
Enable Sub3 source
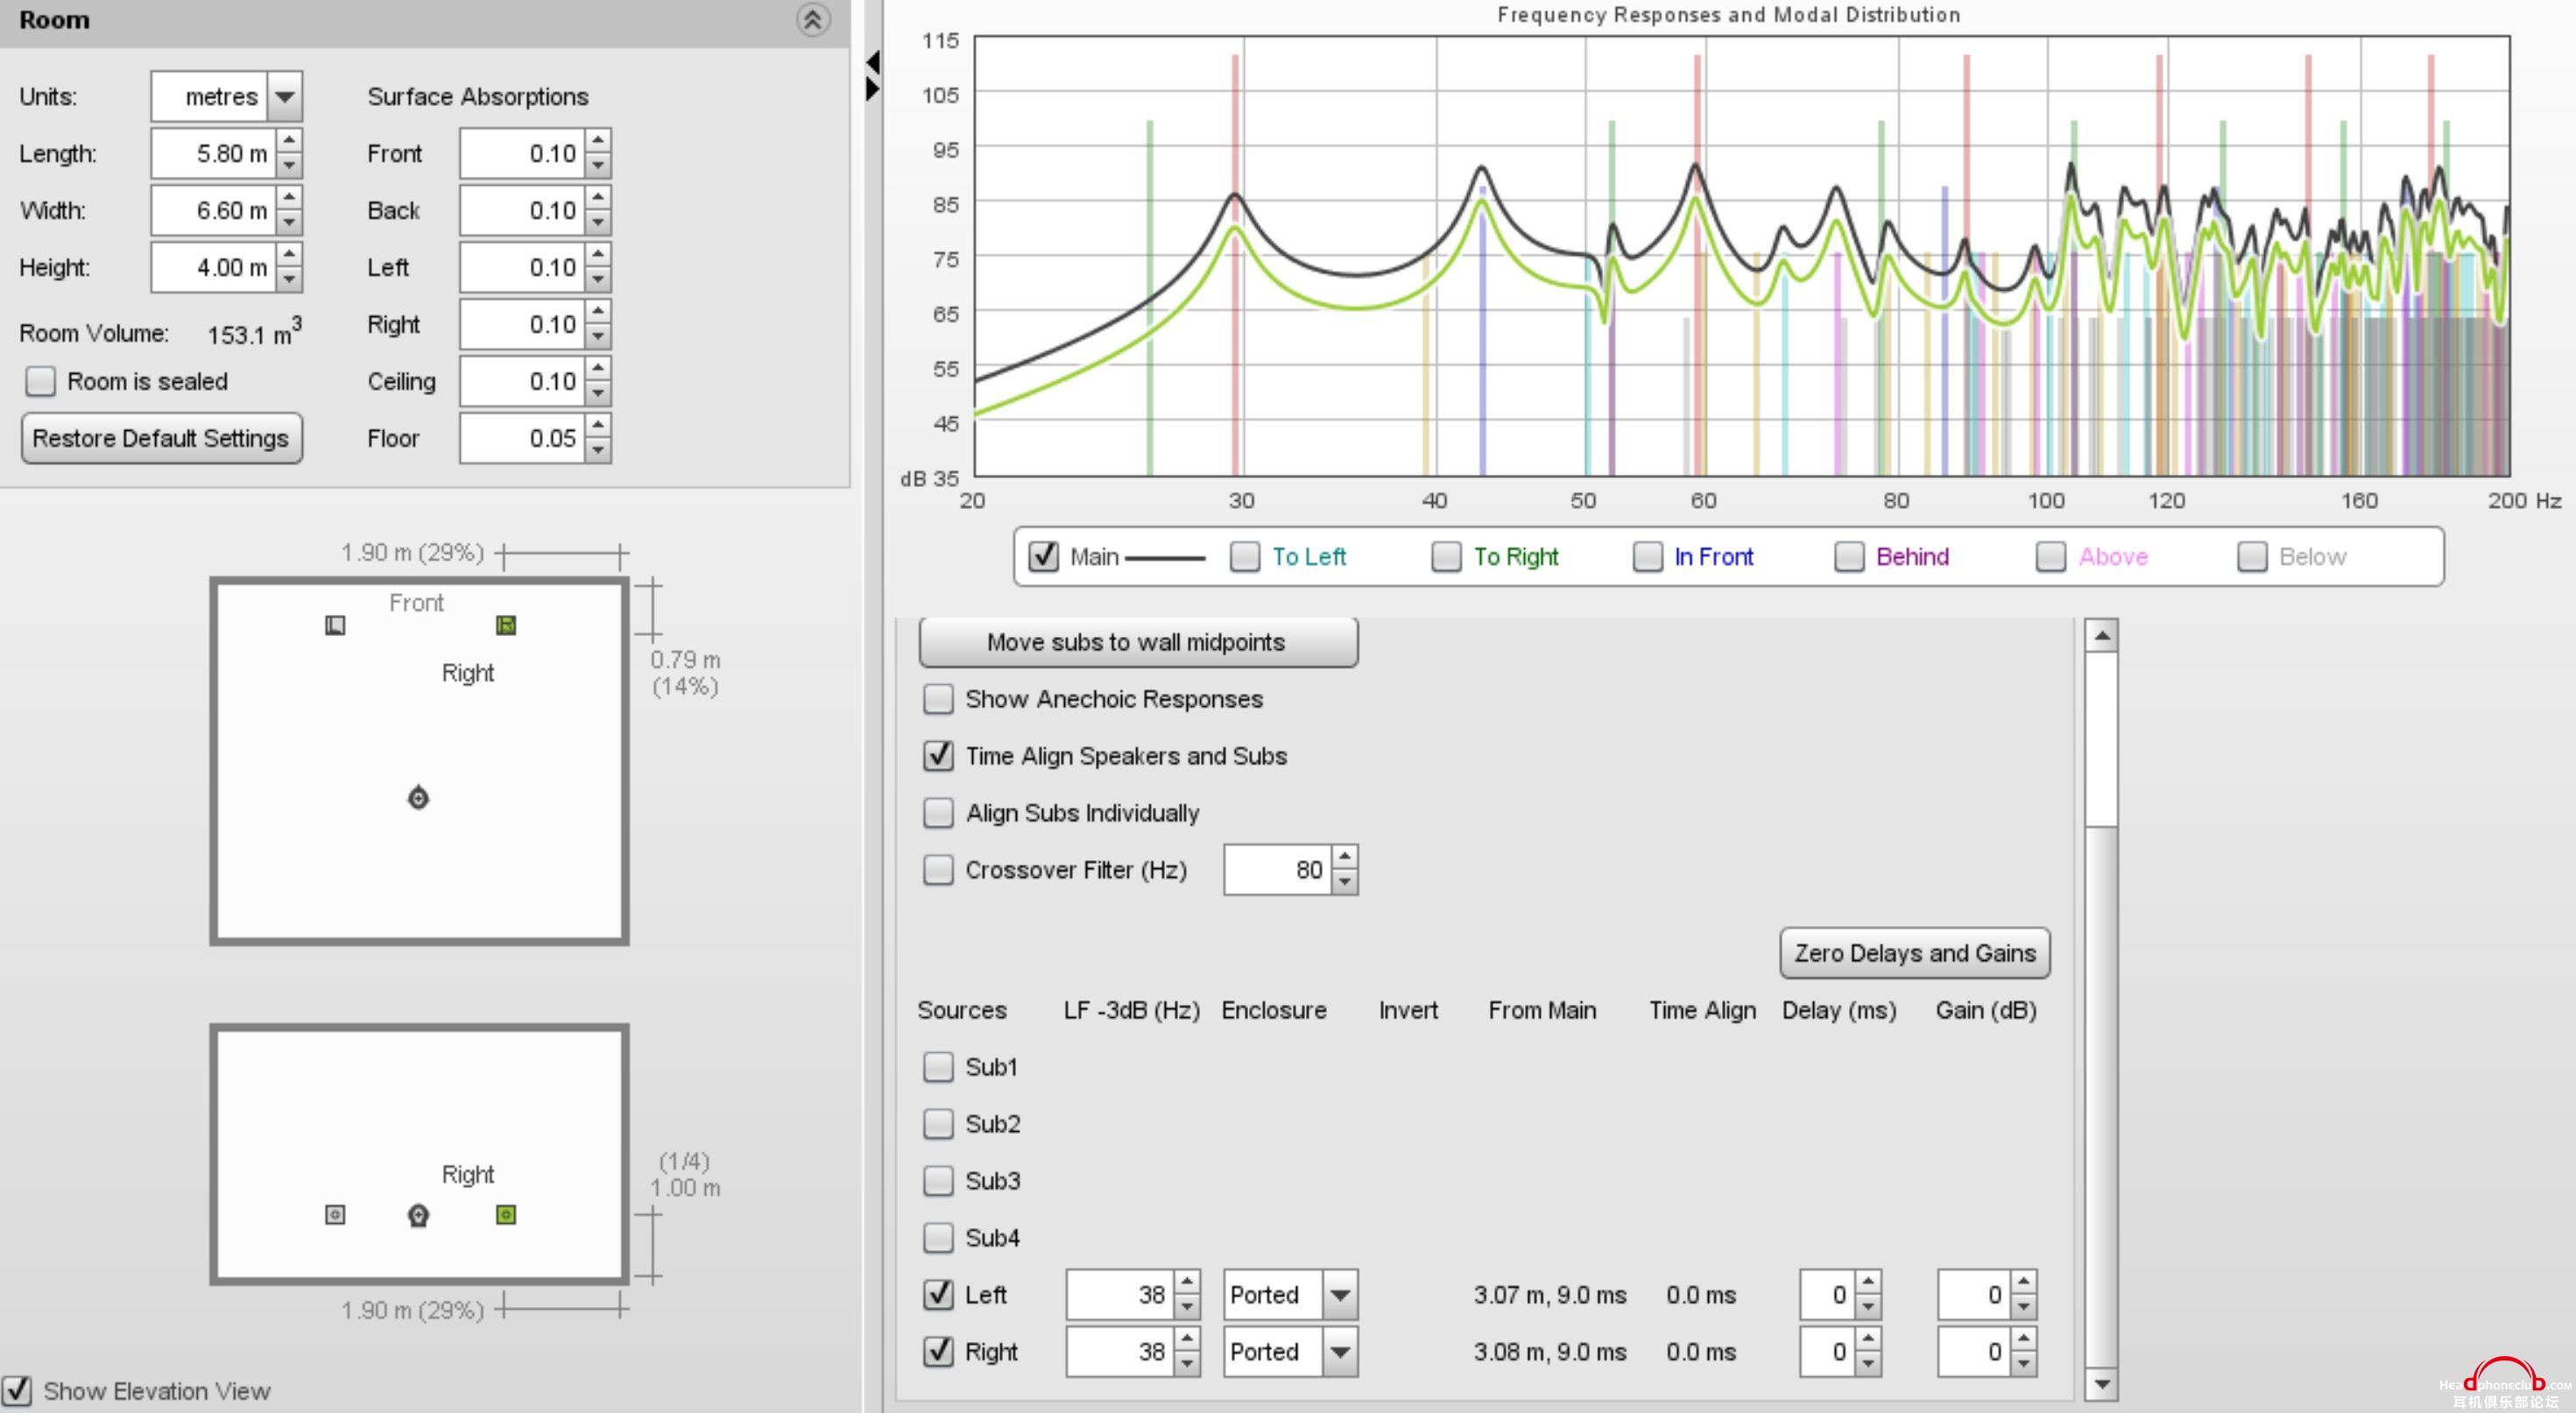(938, 1181)
